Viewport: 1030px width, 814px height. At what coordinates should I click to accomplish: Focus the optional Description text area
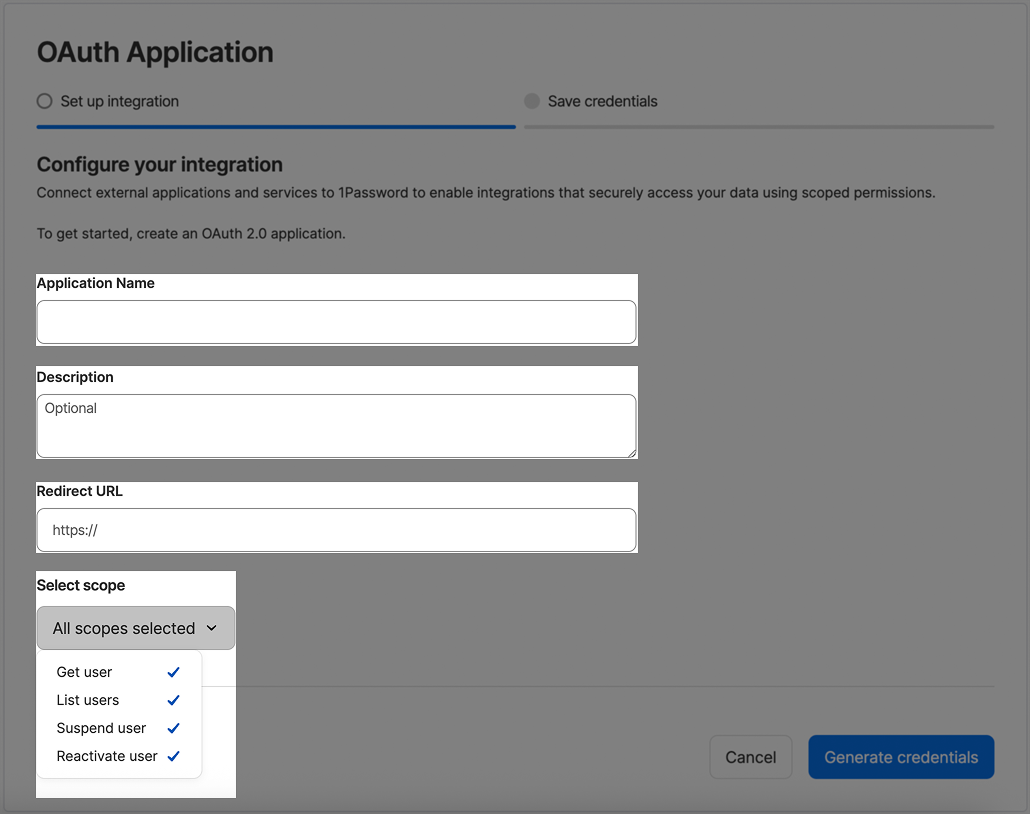pos(336,425)
